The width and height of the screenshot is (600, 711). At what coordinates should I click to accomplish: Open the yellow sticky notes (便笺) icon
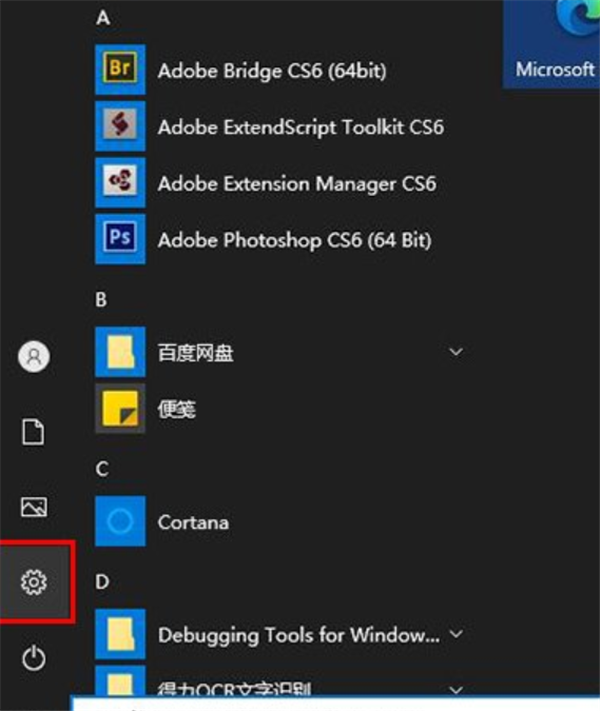pyautogui.click(x=120, y=408)
